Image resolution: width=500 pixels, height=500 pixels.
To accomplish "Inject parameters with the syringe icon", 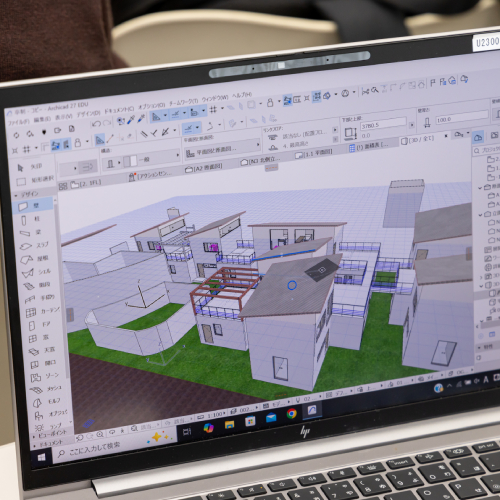I will [x=141, y=118].
